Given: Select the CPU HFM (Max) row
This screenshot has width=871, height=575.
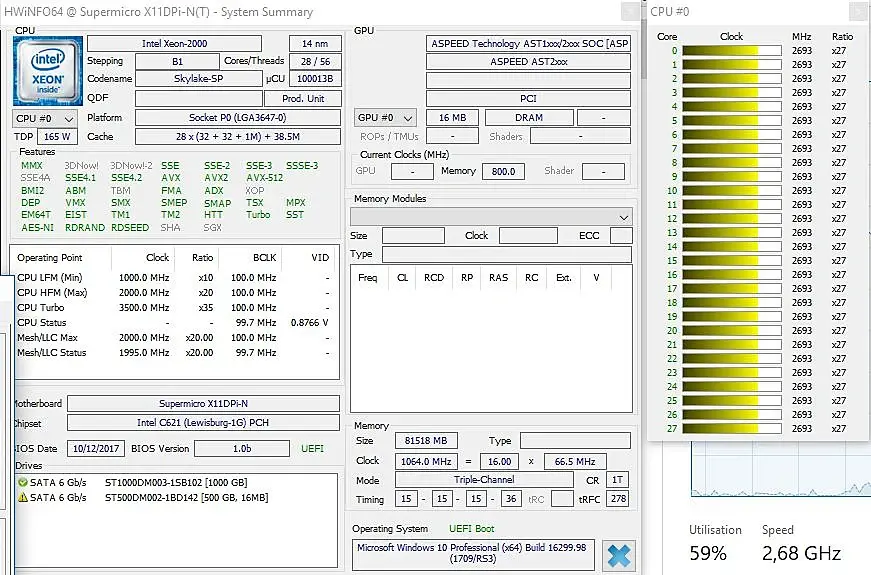Looking at the screenshot, I should [176, 293].
